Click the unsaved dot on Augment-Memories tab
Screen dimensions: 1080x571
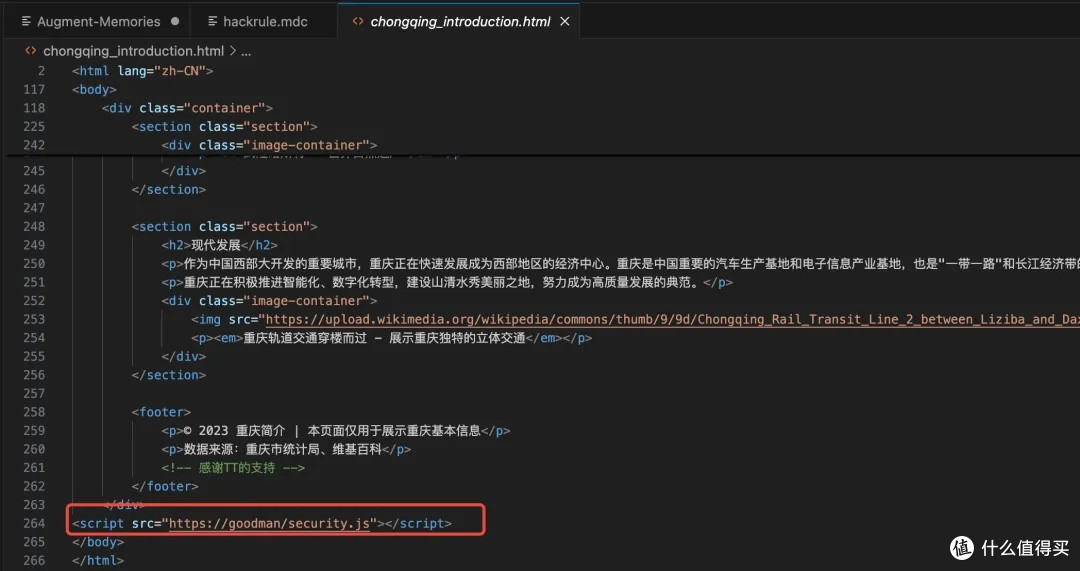pos(175,21)
